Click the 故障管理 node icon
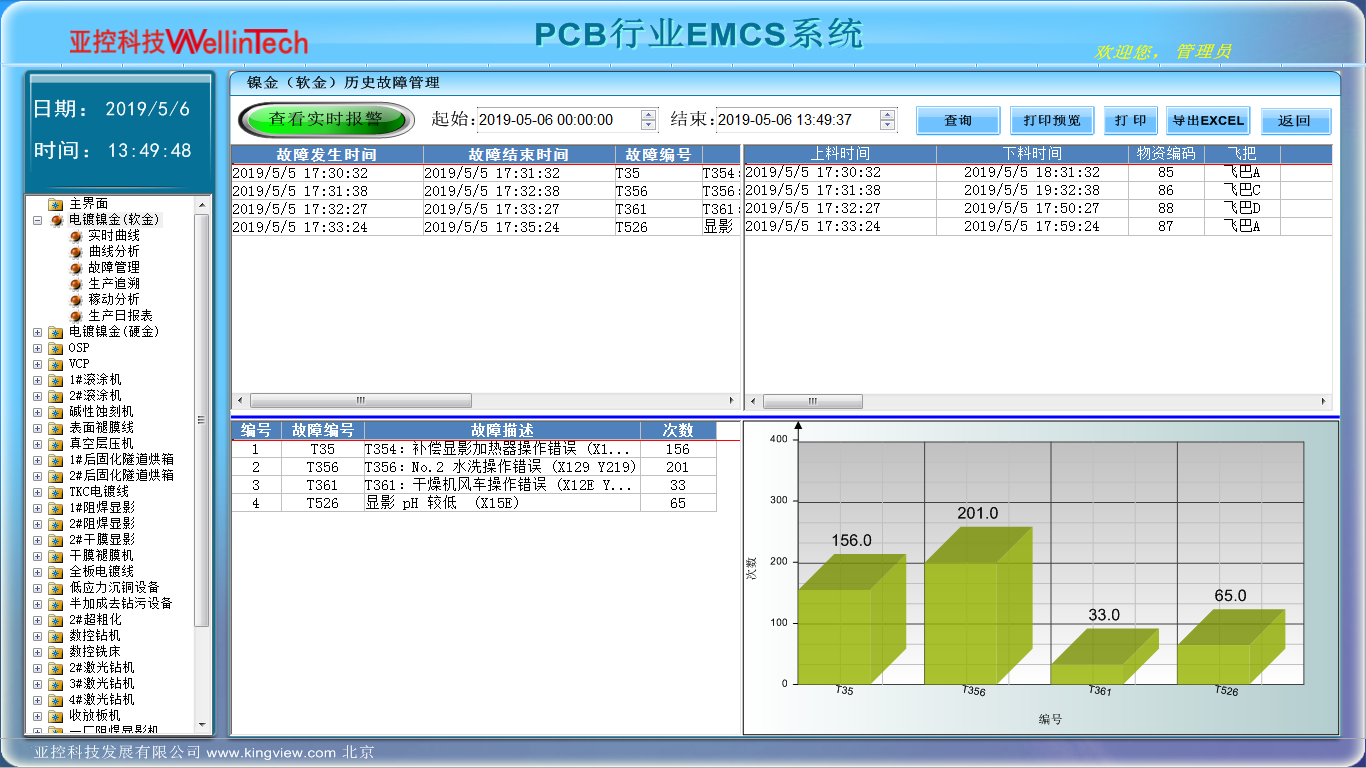The height and width of the screenshot is (768, 1366). point(75,268)
